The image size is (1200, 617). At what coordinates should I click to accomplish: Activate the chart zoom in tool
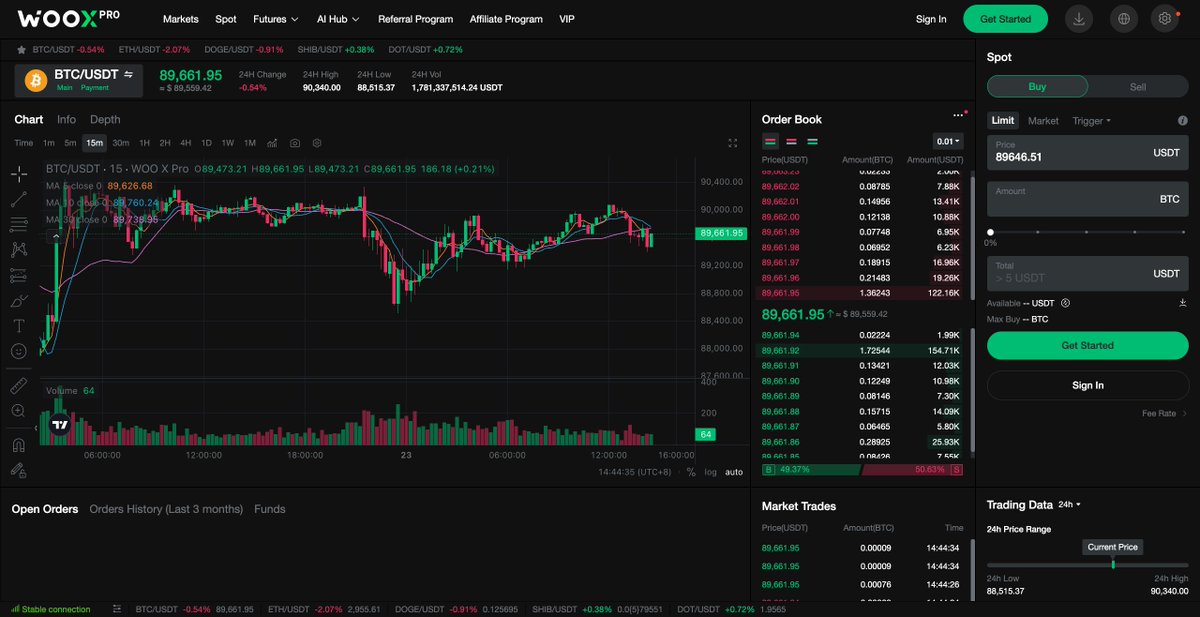(x=18, y=411)
